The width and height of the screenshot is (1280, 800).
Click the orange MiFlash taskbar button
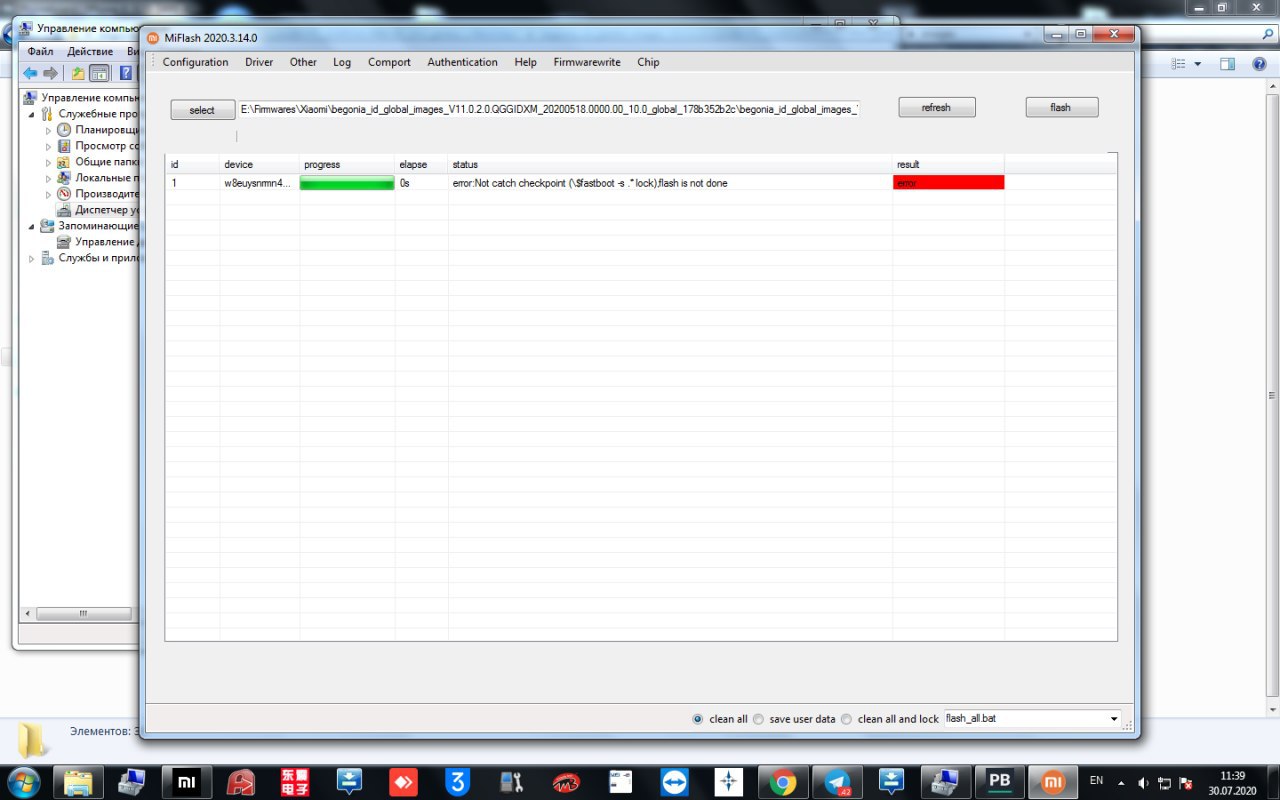[x=1053, y=782]
